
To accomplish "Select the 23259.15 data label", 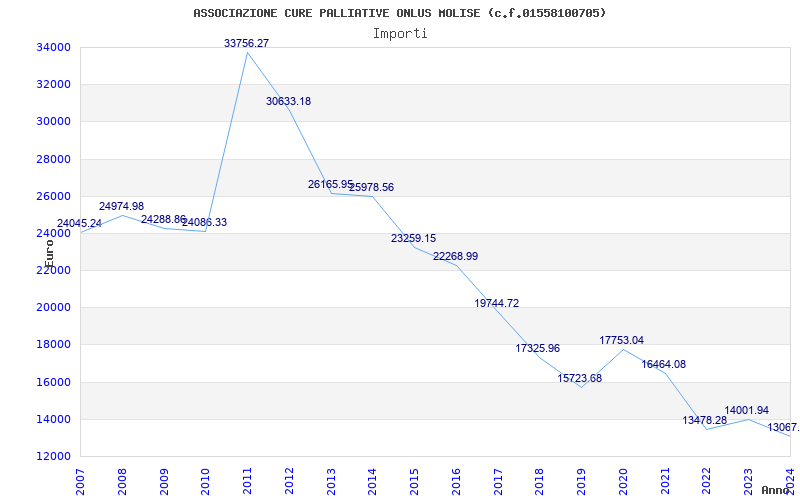I will (x=413, y=239).
